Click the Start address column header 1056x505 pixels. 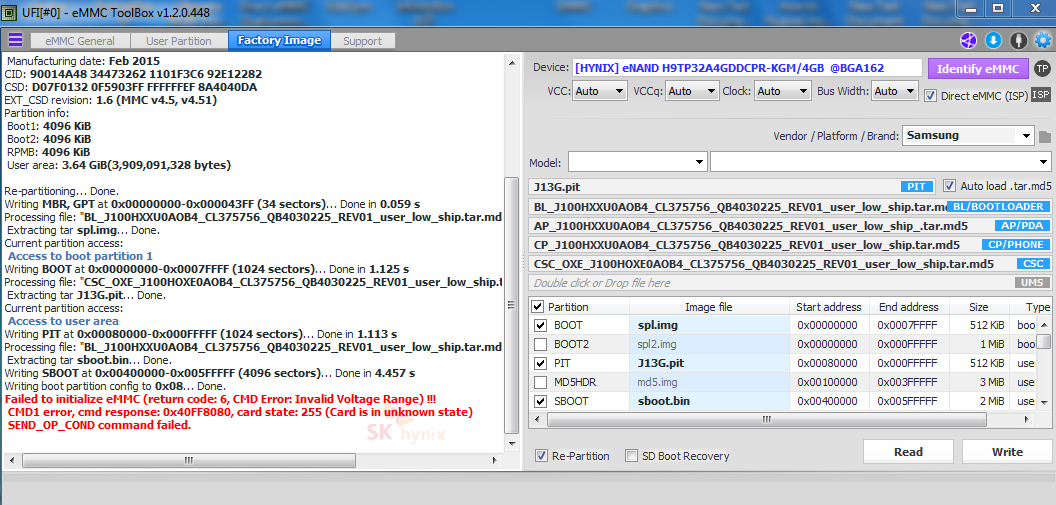click(828, 306)
